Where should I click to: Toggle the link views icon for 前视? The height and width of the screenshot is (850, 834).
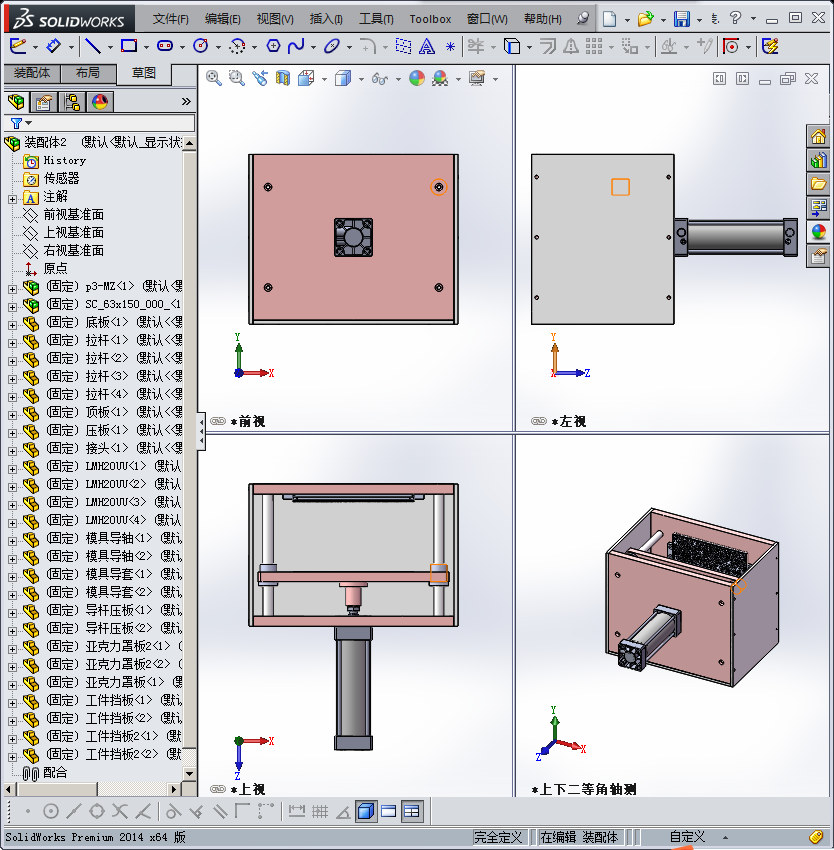217,421
